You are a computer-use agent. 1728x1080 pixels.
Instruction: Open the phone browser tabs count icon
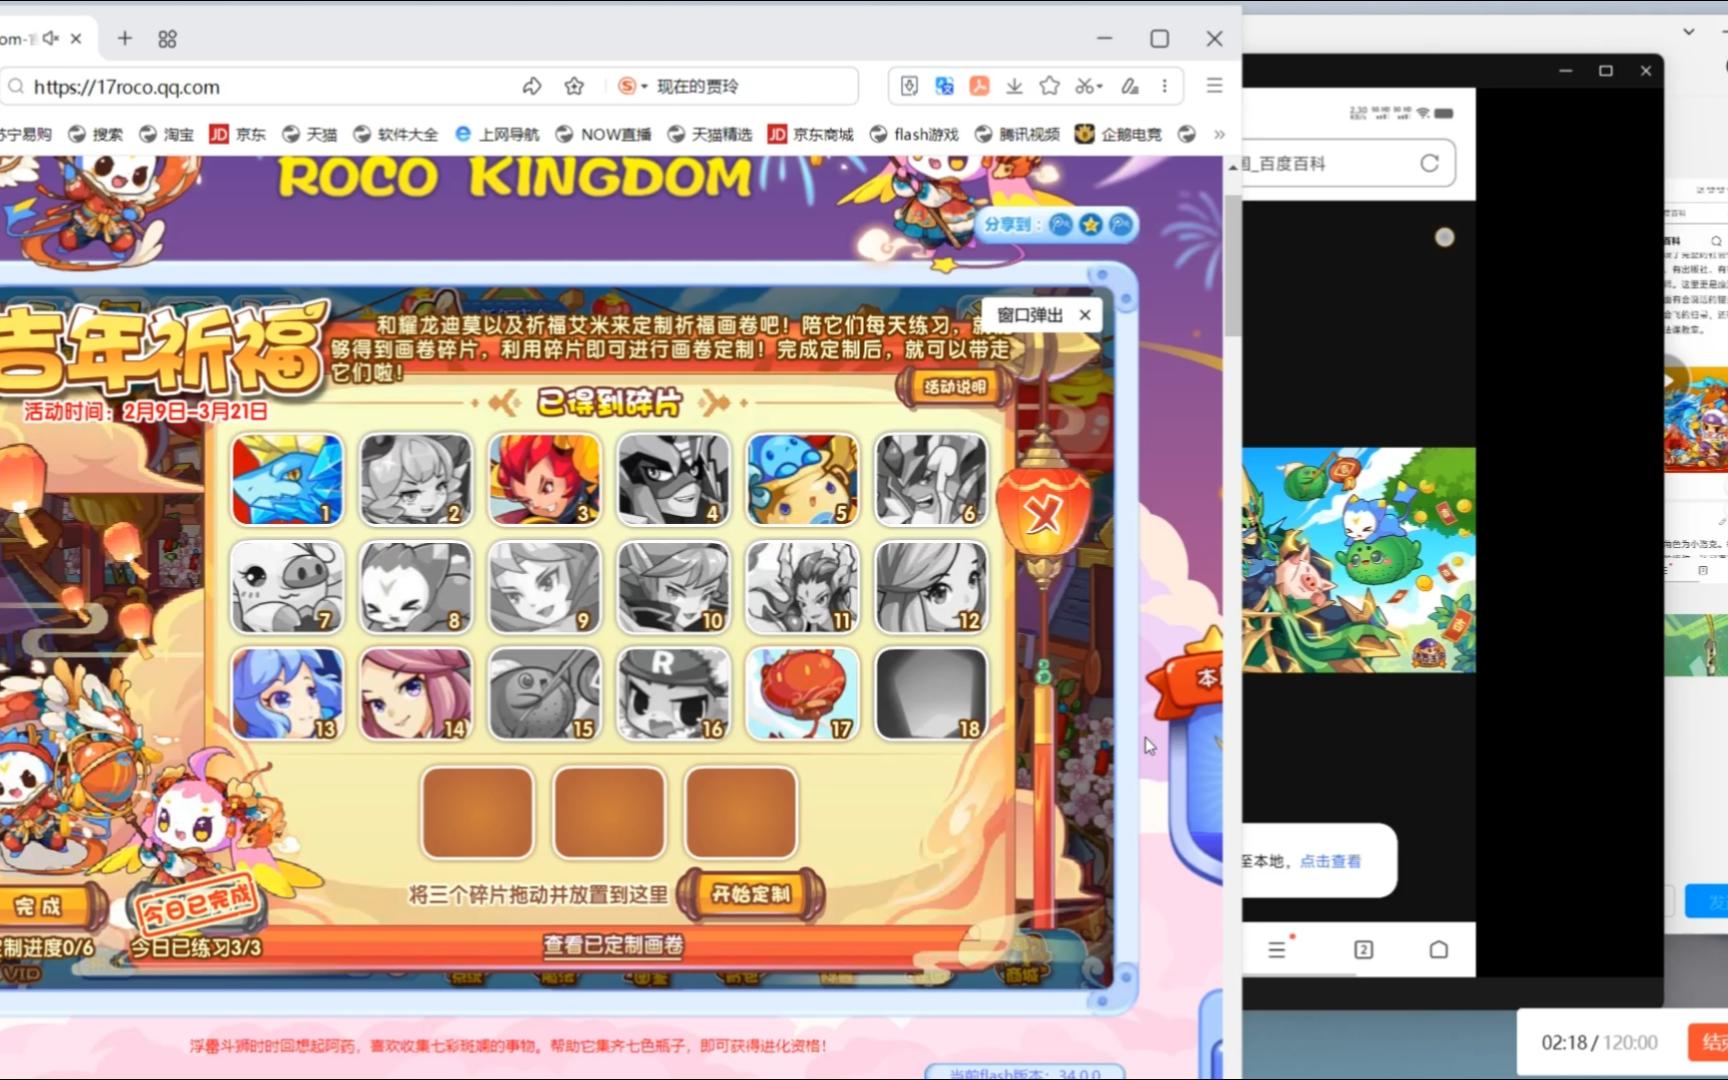point(1363,949)
